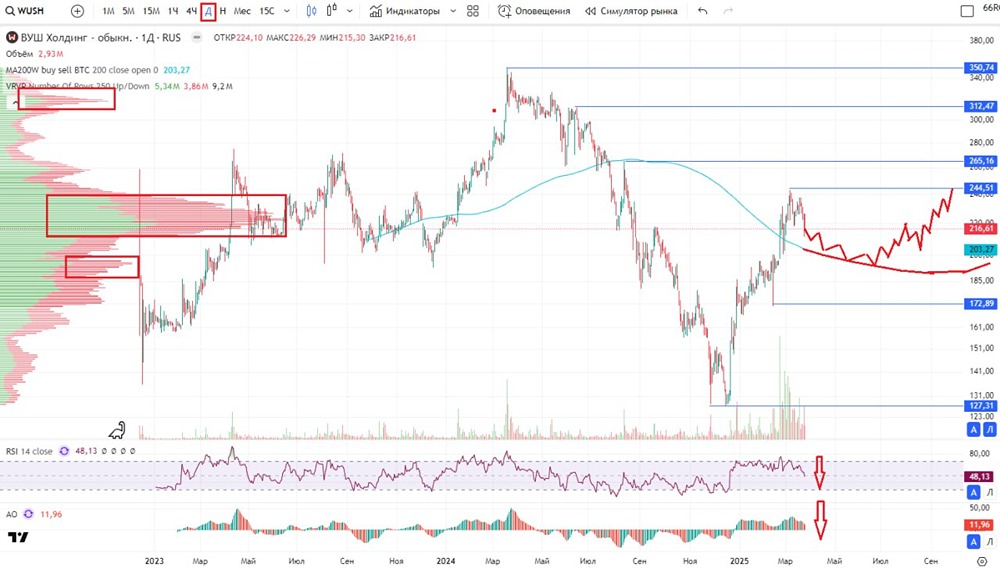Click 2025 on the time axis
The image size is (1000, 568).
(x=739, y=561)
